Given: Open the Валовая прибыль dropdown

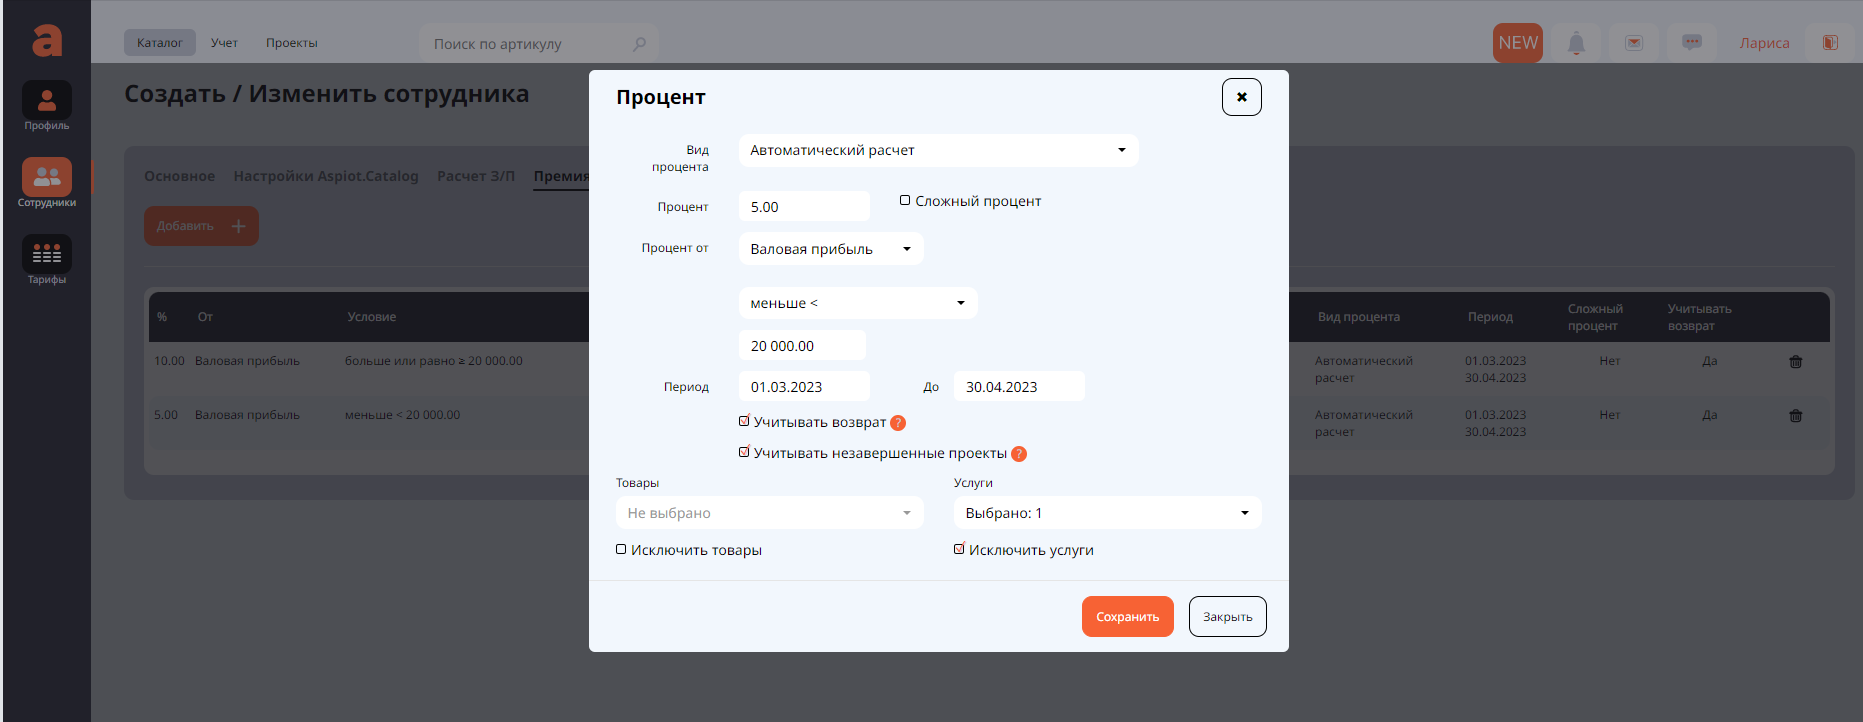Looking at the screenshot, I should tap(830, 249).
